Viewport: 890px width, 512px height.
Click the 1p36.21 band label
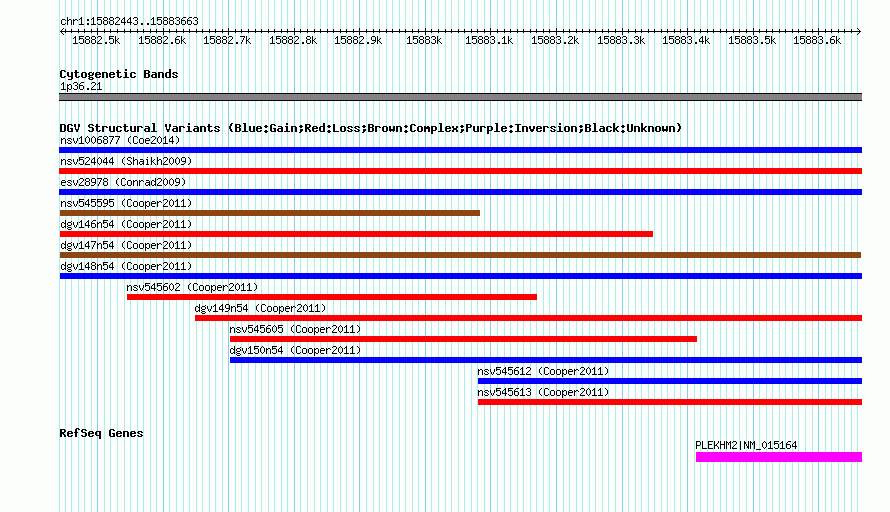pos(81,86)
